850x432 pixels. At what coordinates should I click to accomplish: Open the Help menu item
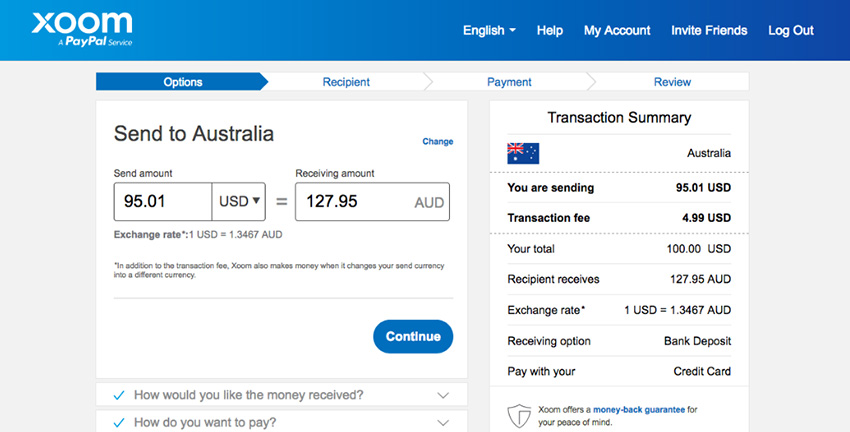(550, 30)
